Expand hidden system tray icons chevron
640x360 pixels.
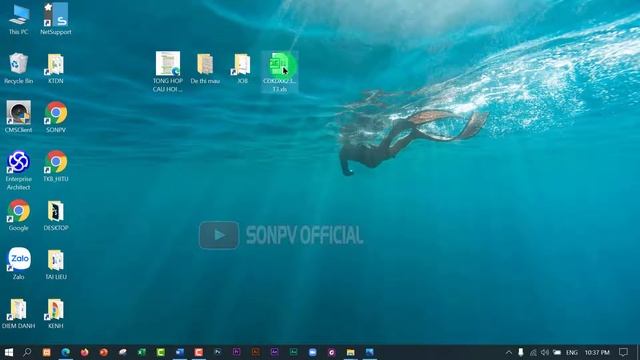[509, 352]
